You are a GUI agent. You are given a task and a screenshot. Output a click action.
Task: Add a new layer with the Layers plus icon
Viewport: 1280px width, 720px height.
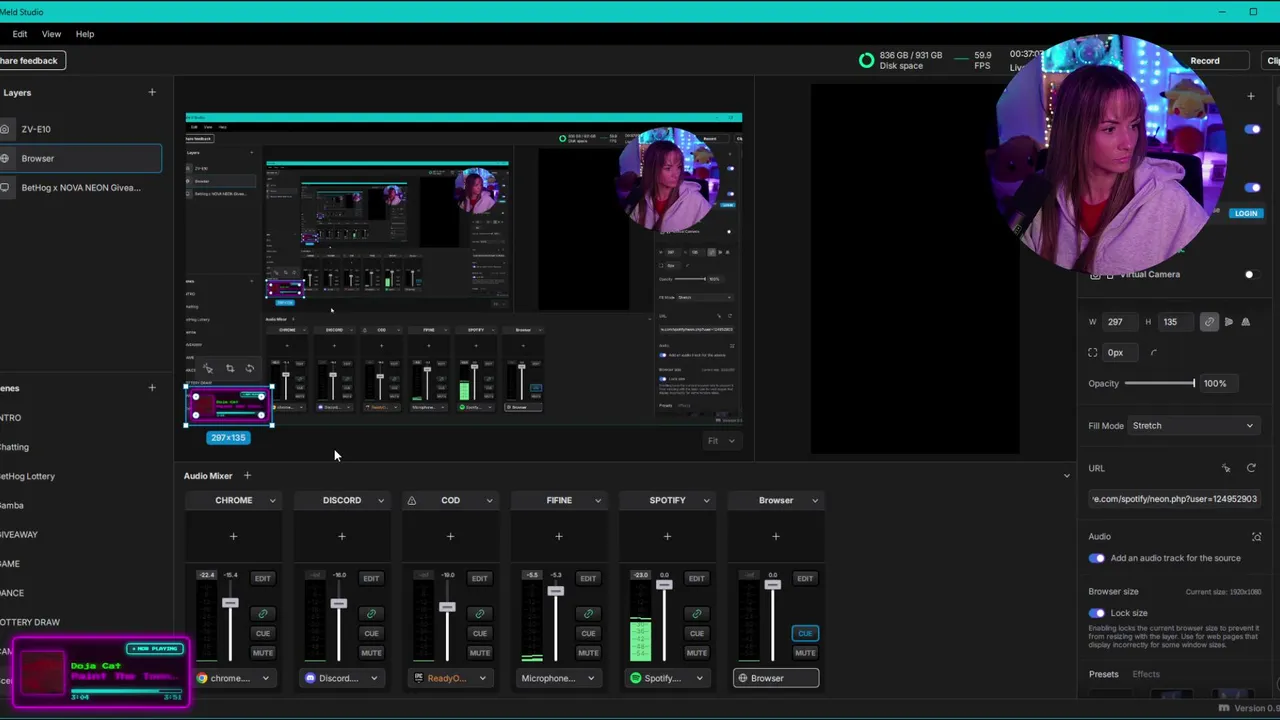(x=152, y=92)
